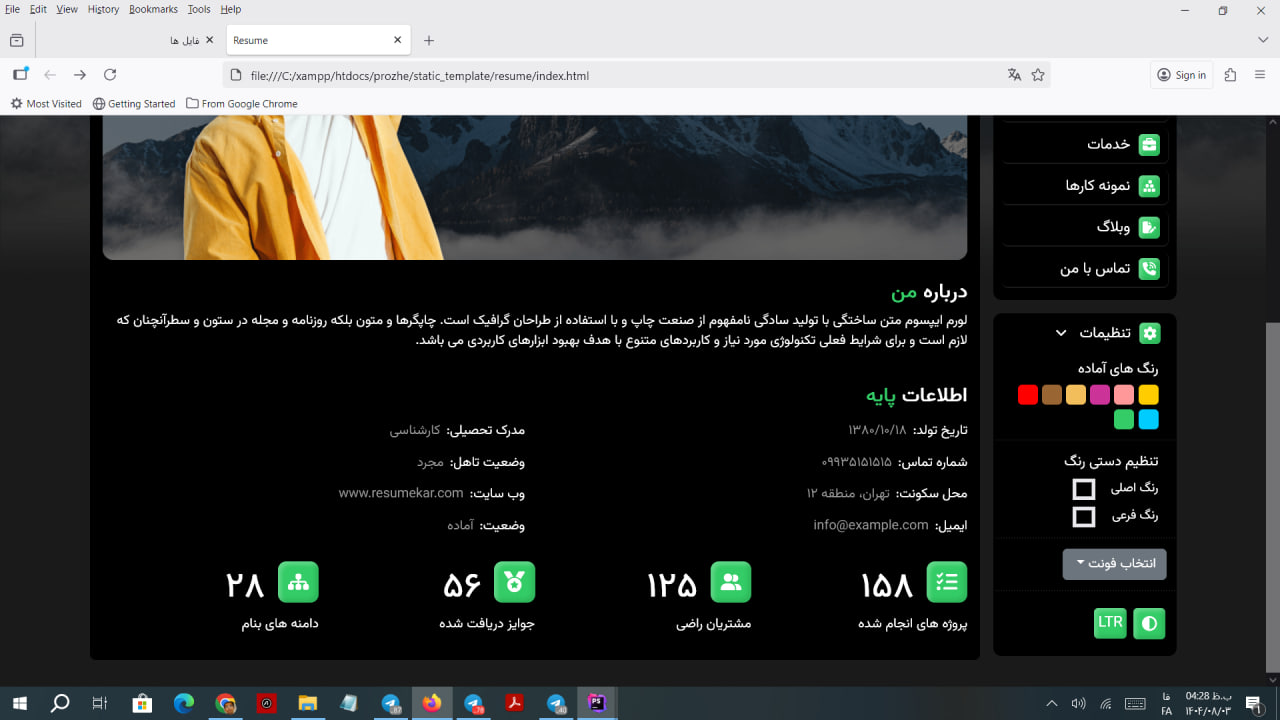The width and height of the screenshot is (1280, 720).
Task: Click the Sign in button
Action: (x=1181, y=75)
